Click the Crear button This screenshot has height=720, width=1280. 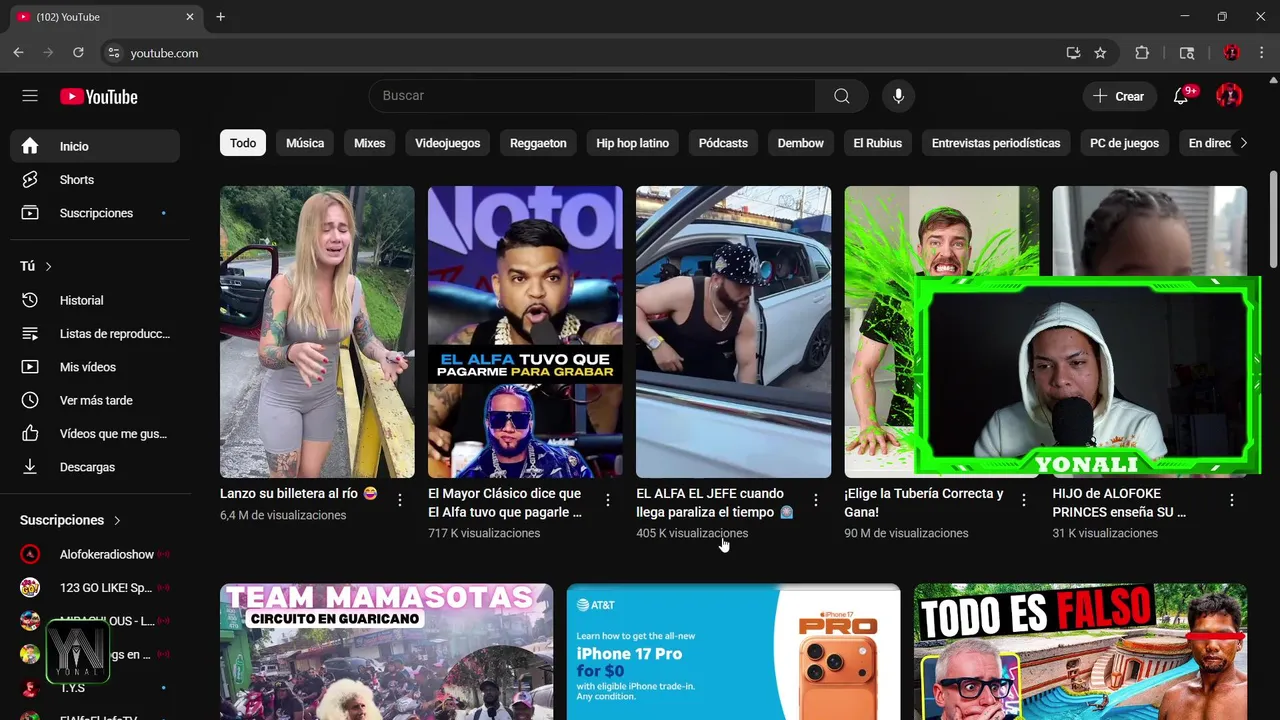point(1119,96)
